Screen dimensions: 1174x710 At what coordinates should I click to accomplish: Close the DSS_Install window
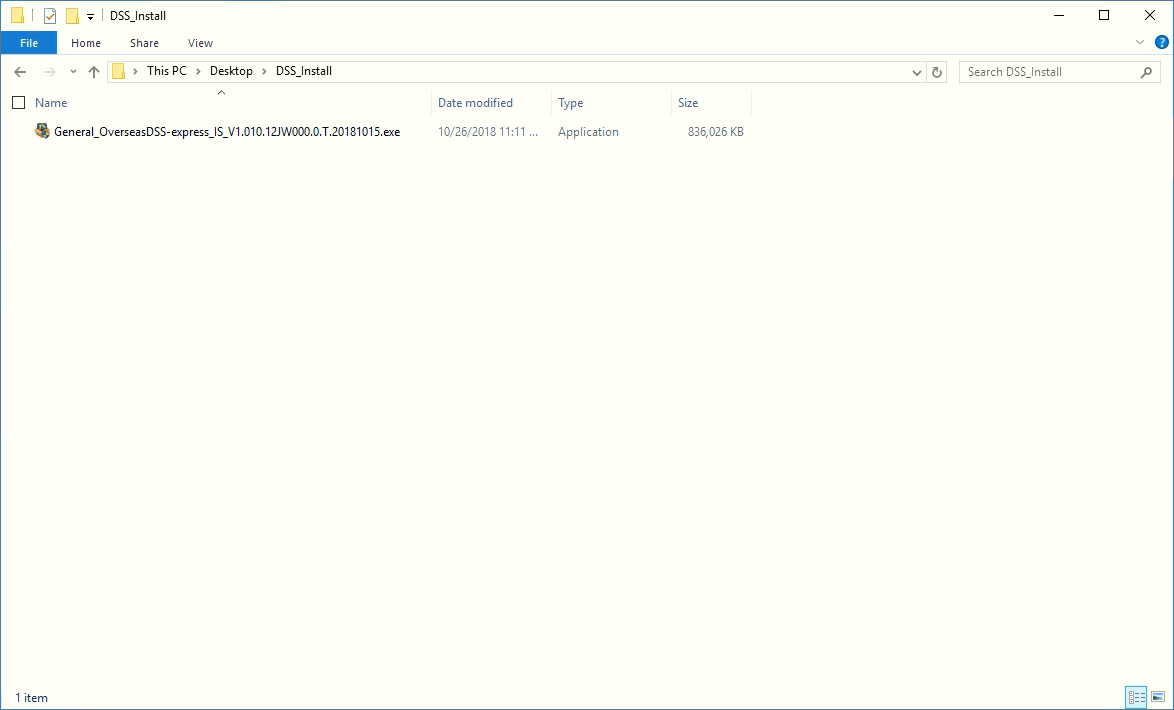click(x=1150, y=16)
